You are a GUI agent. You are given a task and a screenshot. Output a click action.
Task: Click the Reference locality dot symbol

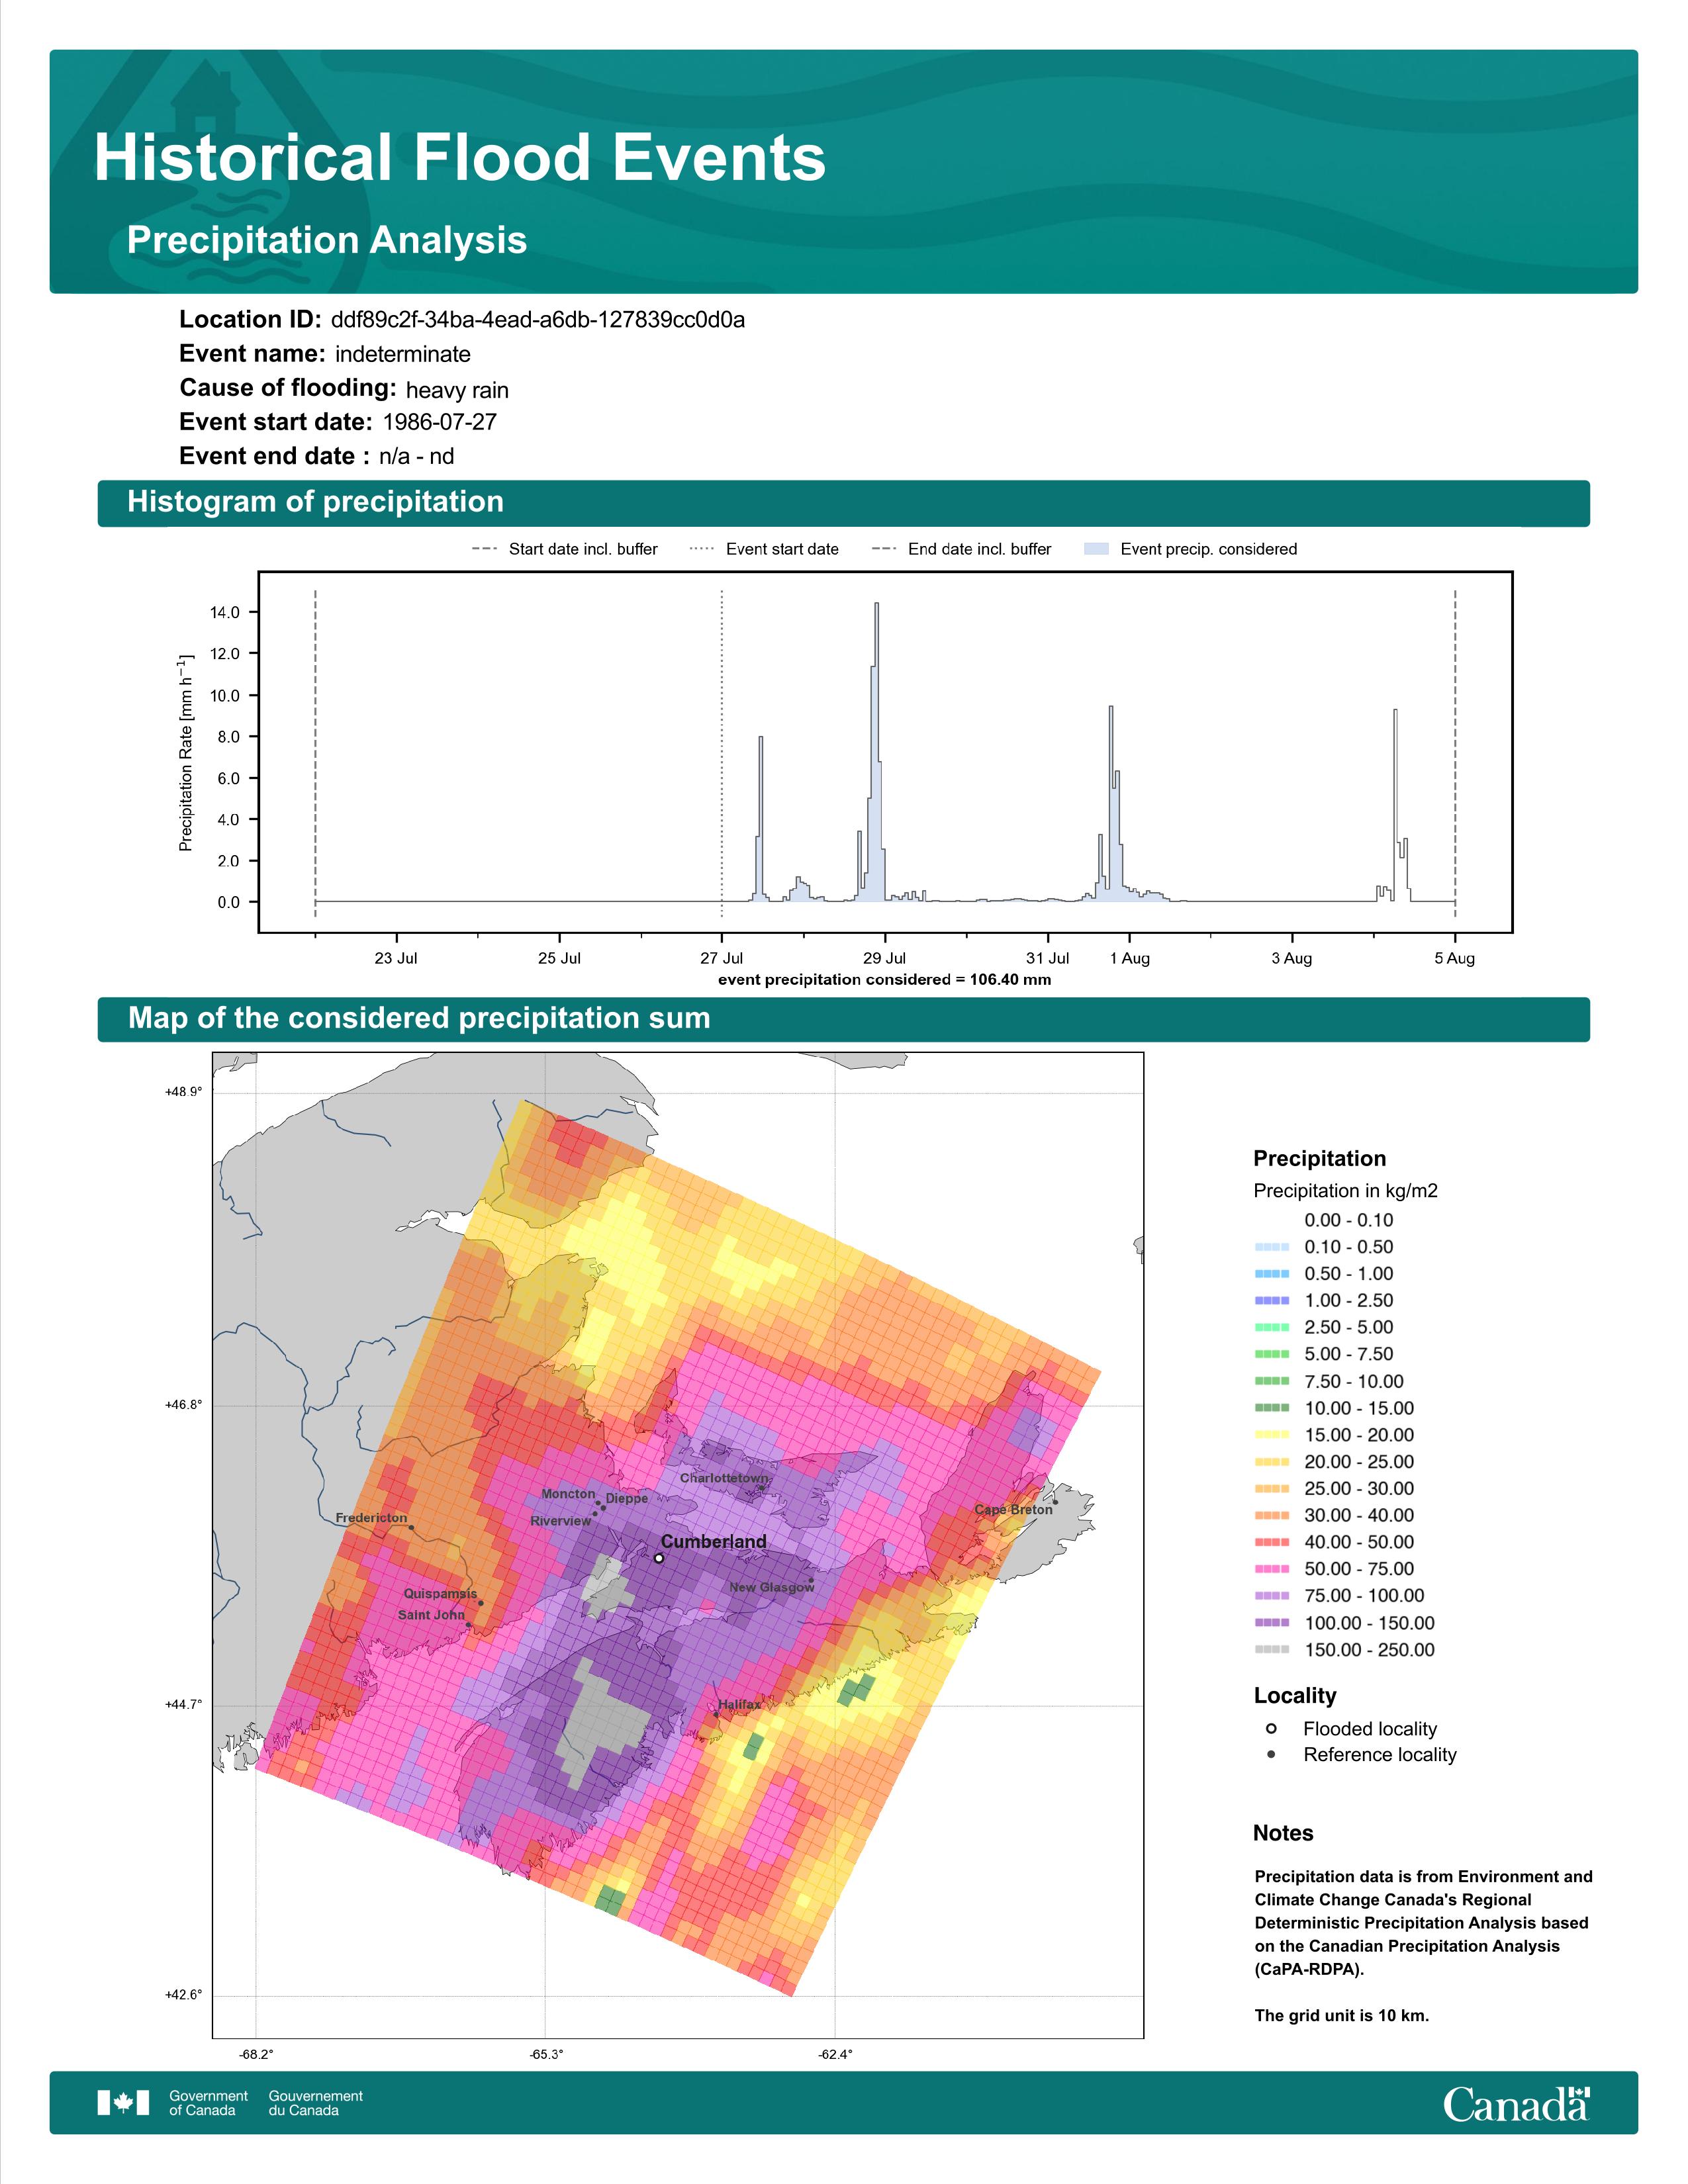pyautogui.click(x=1271, y=1754)
